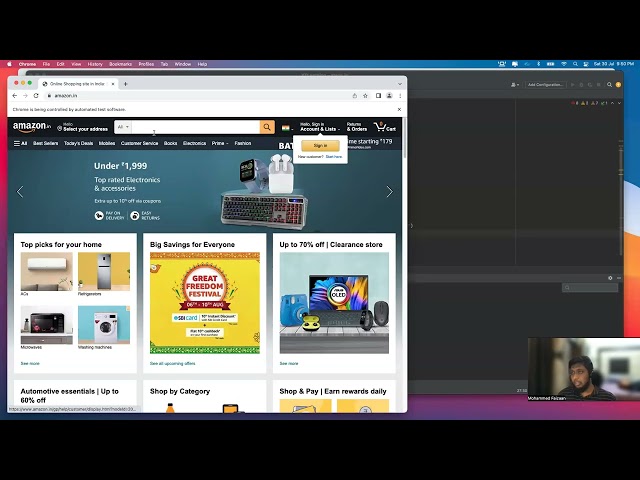Viewport: 640px width, 480px height.
Task: Click 'See more' under Top picks for your home
Action: tap(30, 363)
